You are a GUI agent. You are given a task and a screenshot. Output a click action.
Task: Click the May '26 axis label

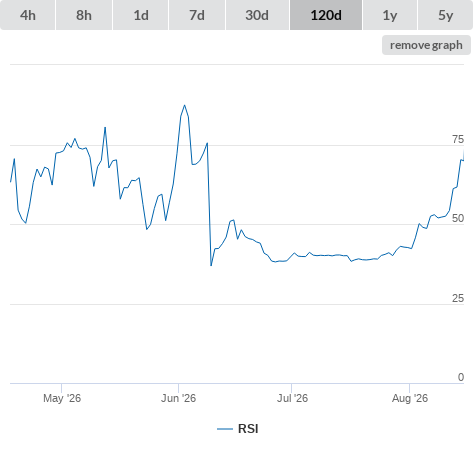click(x=62, y=398)
